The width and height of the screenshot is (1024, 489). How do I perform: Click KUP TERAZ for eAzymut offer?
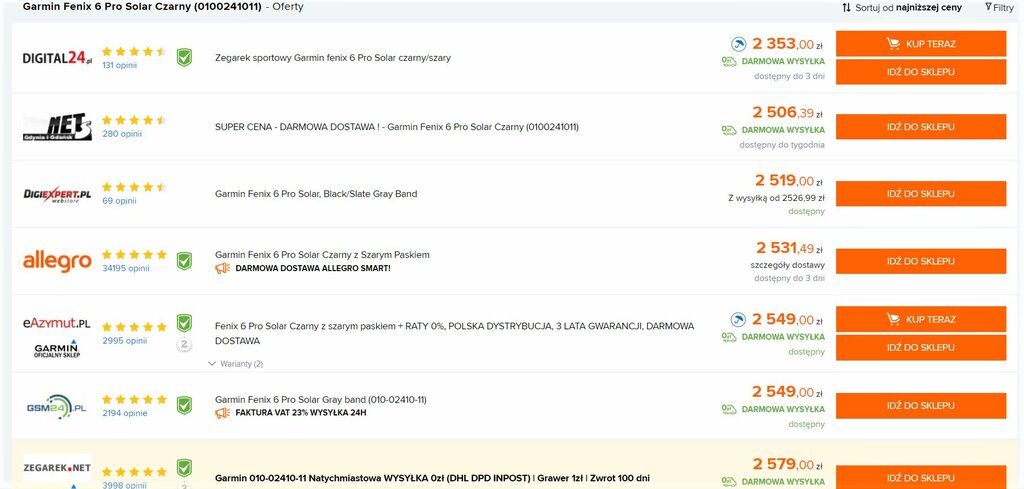coord(921,319)
